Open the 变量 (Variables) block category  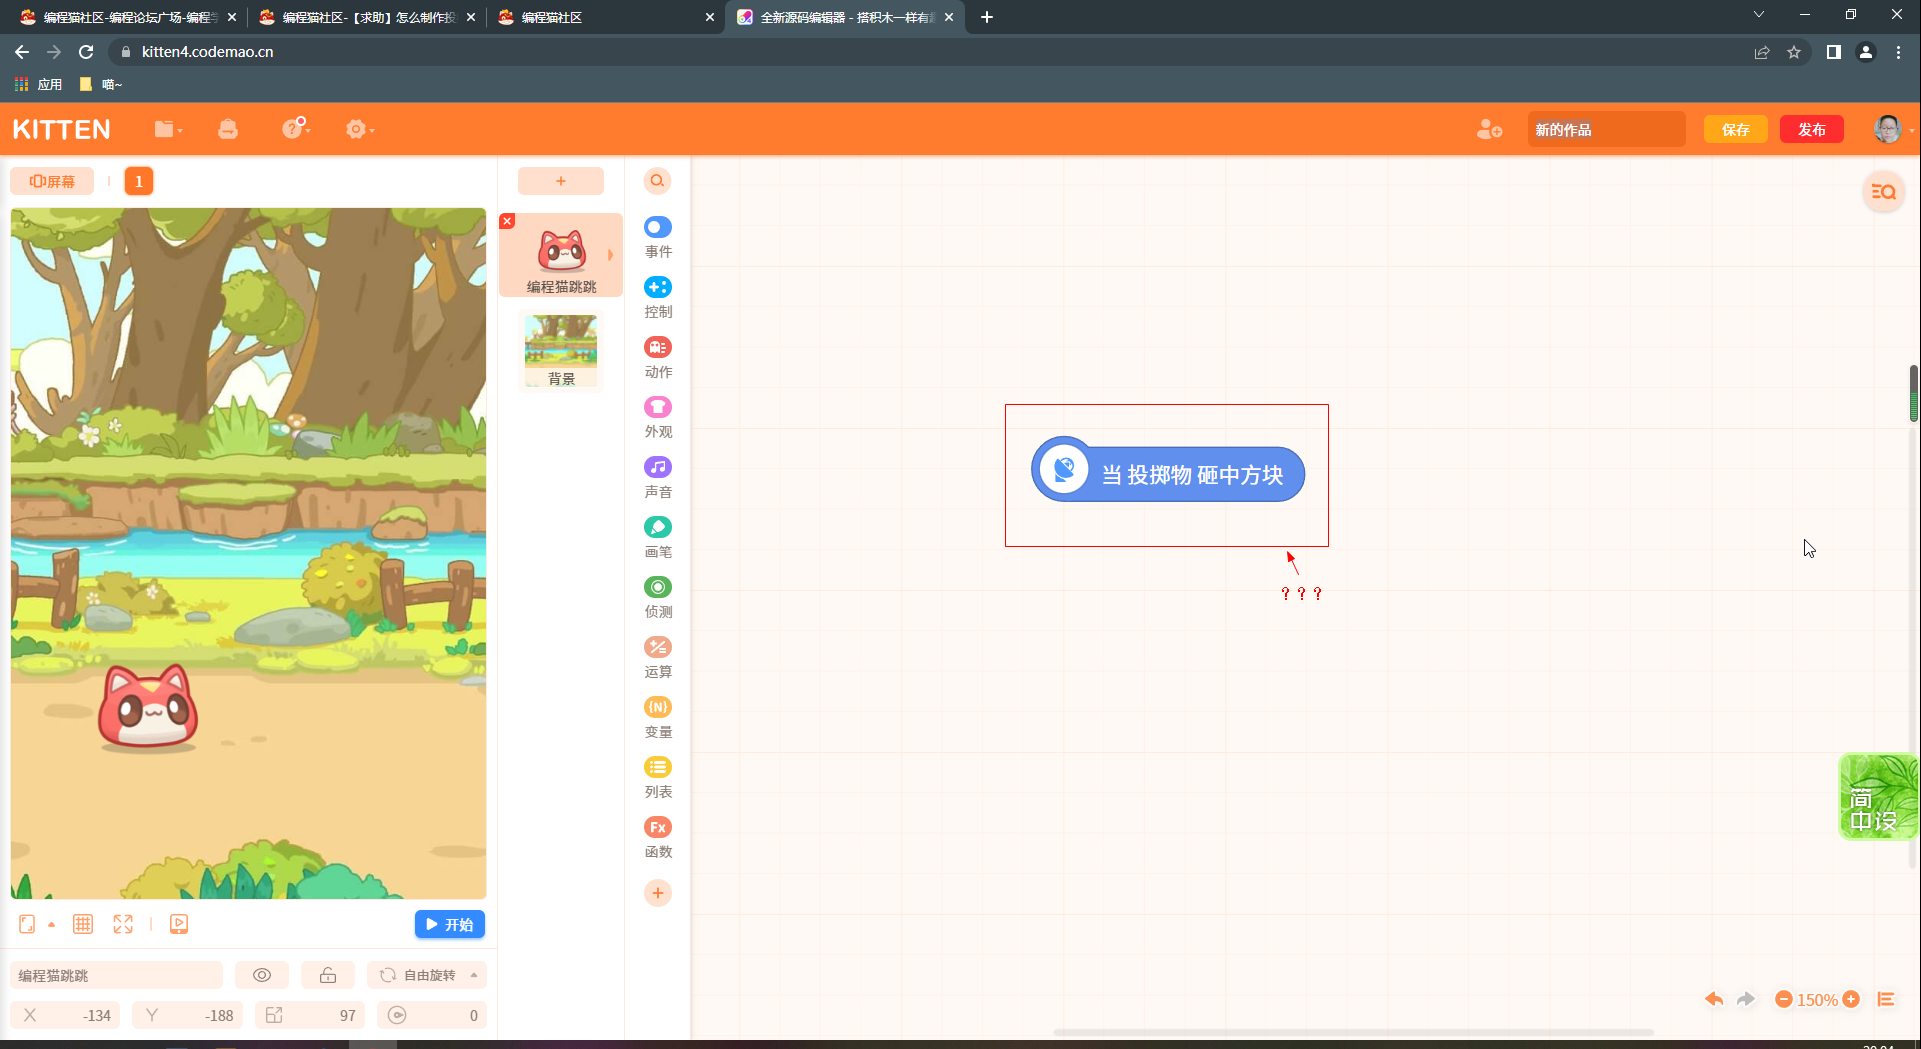(658, 718)
